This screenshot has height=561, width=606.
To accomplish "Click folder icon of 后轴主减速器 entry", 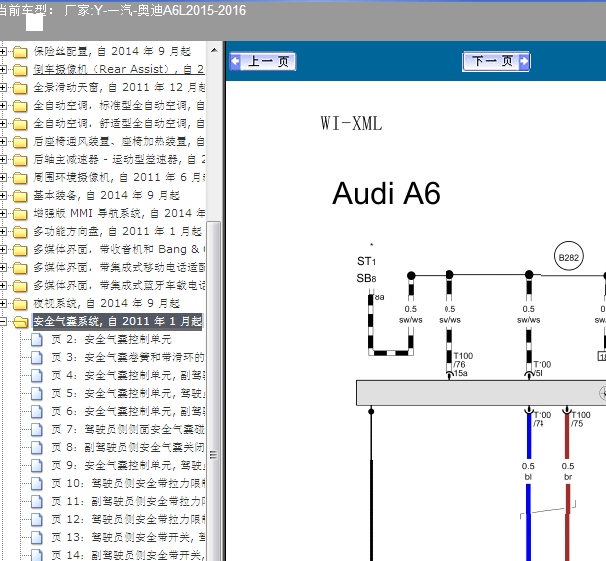I will tap(20, 160).
